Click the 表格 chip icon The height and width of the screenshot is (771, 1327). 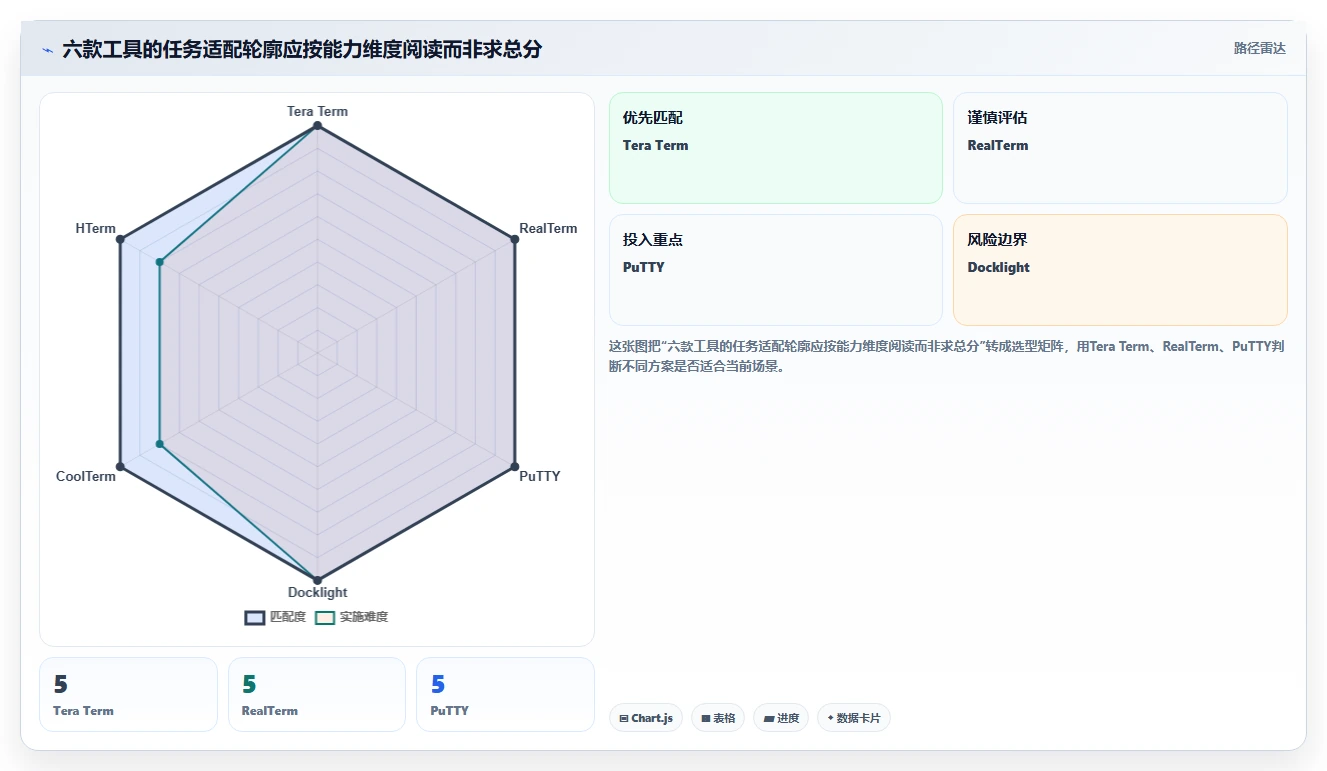pyautogui.click(x=706, y=718)
